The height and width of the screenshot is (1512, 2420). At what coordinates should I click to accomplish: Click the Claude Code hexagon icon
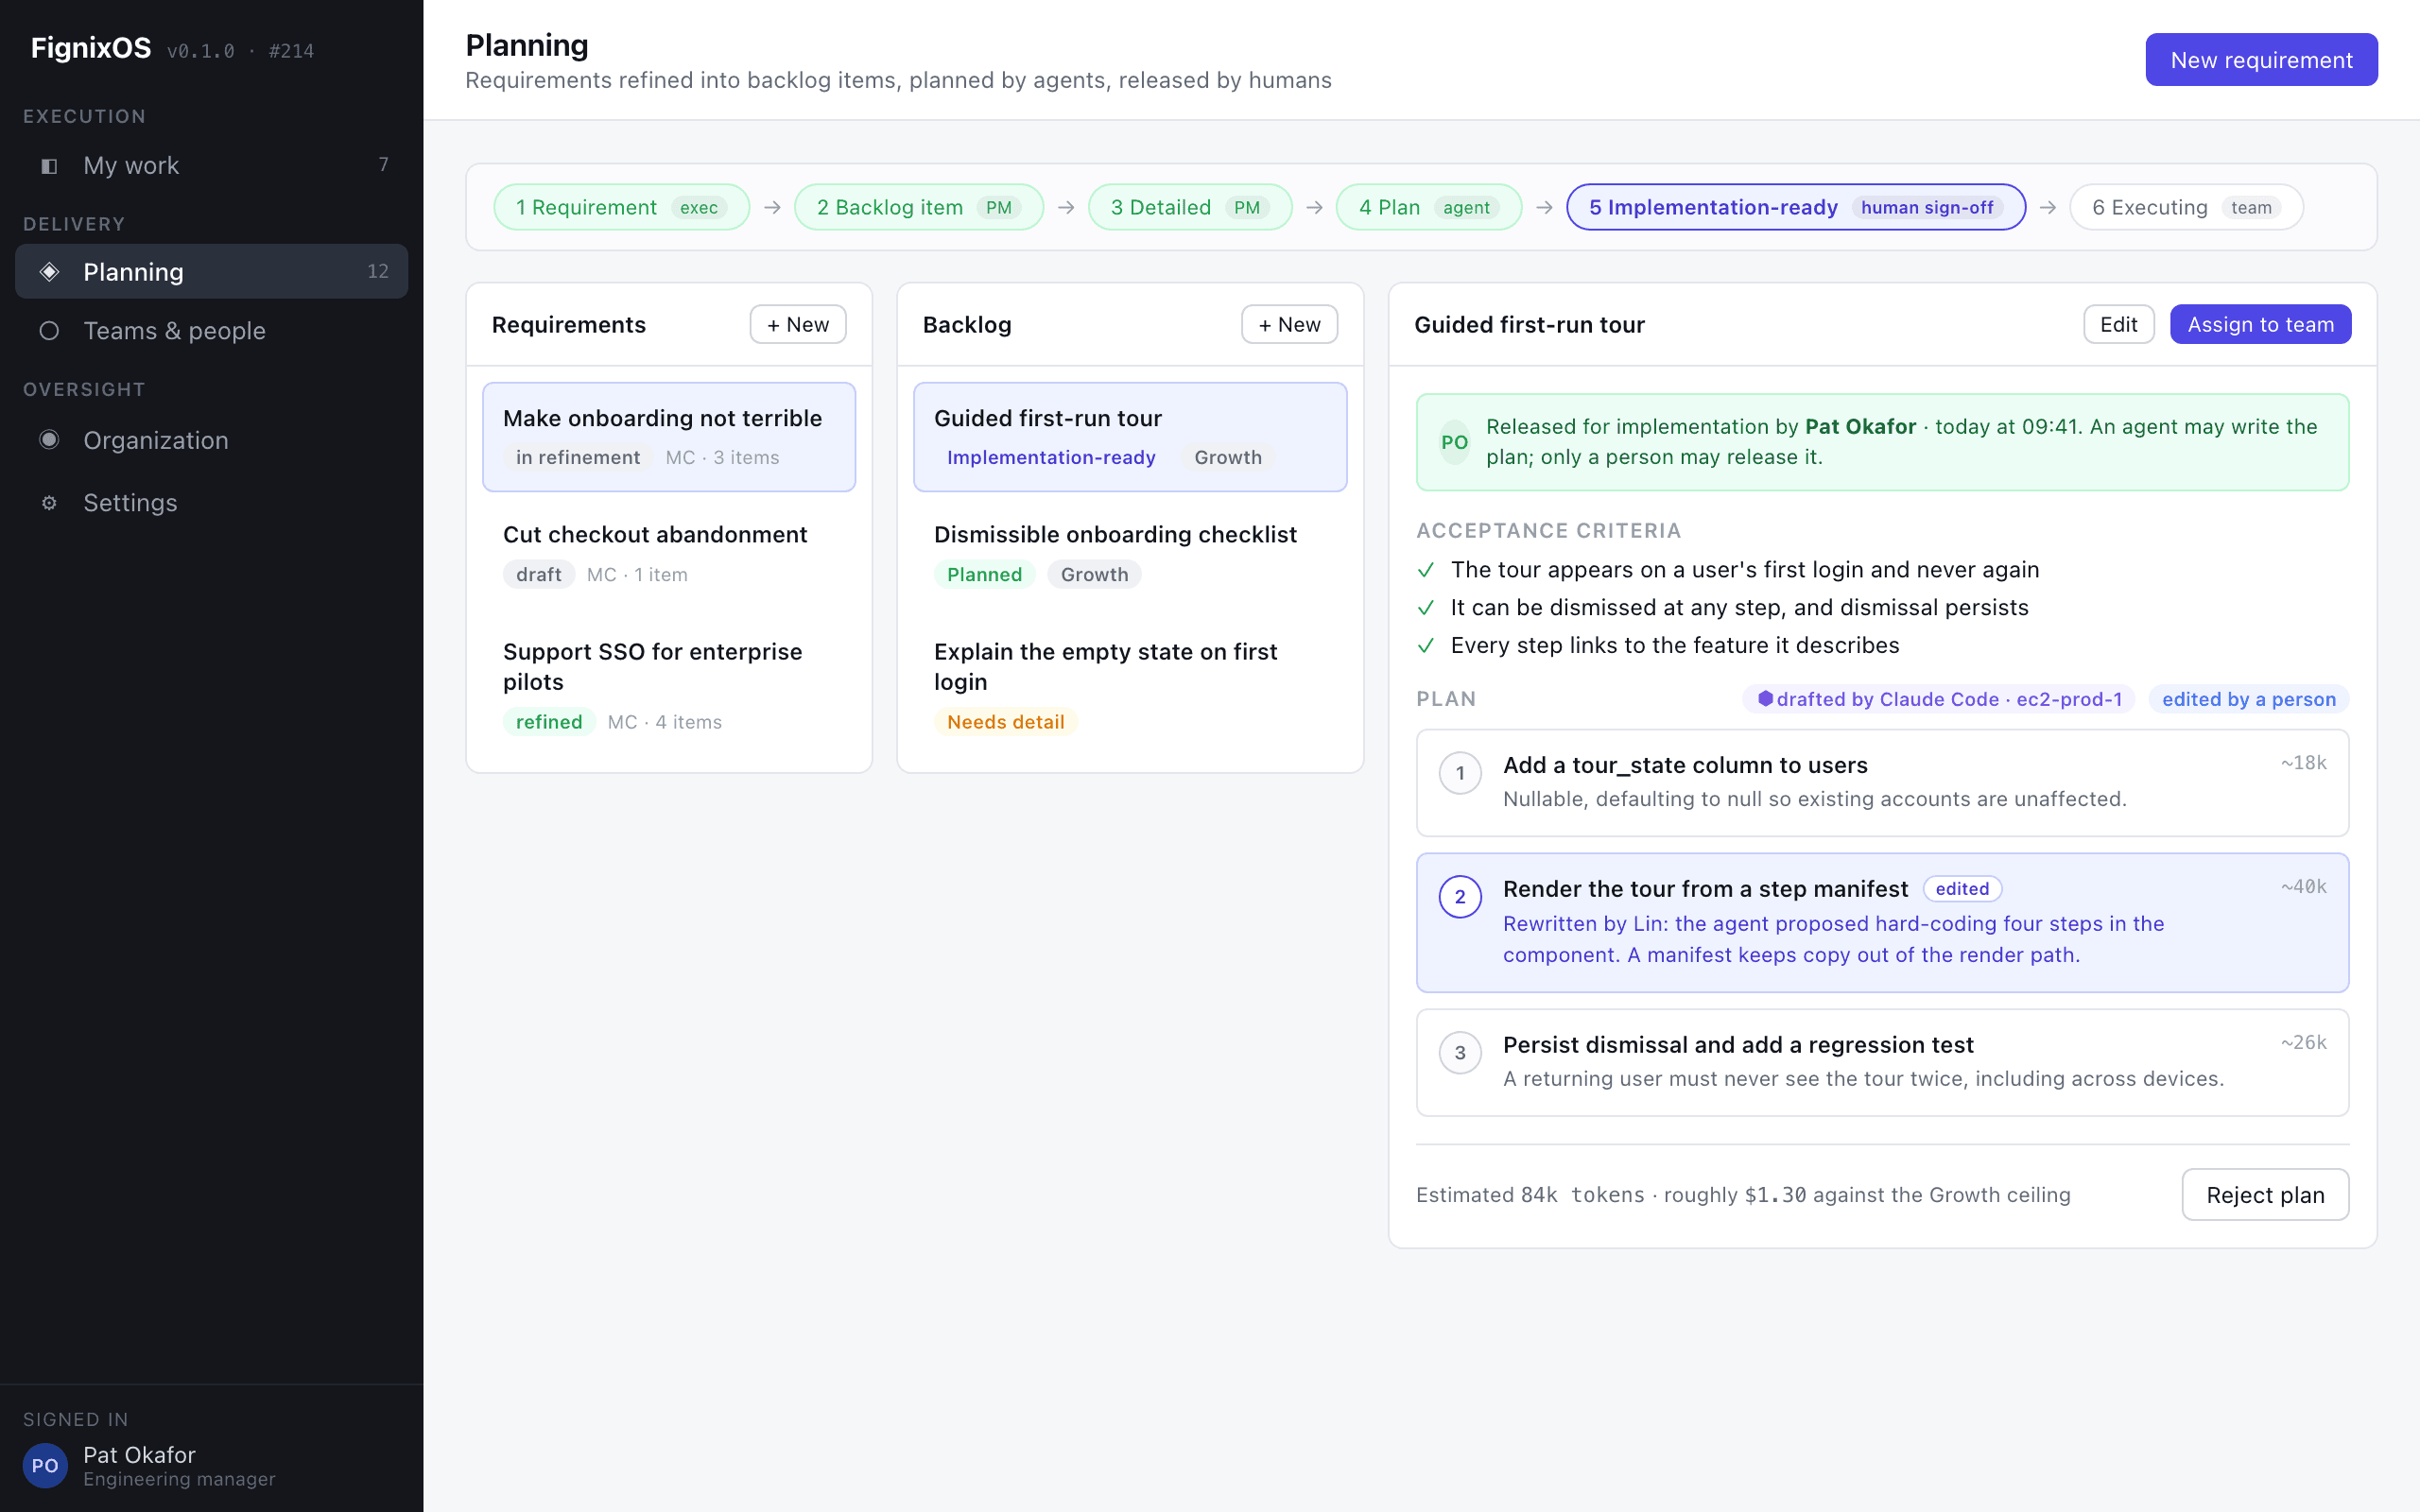pos(1765,699)
